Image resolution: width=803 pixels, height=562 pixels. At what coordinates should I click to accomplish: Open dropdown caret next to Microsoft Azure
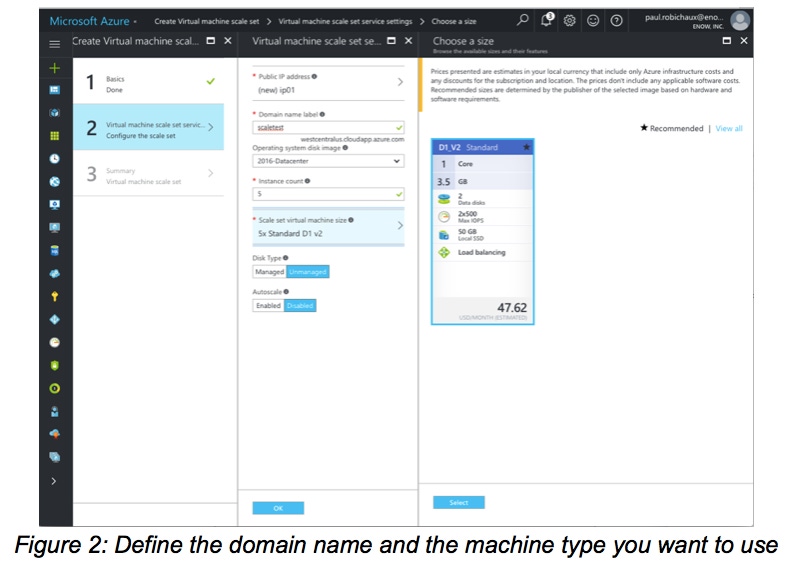click(x=135, y=22)
